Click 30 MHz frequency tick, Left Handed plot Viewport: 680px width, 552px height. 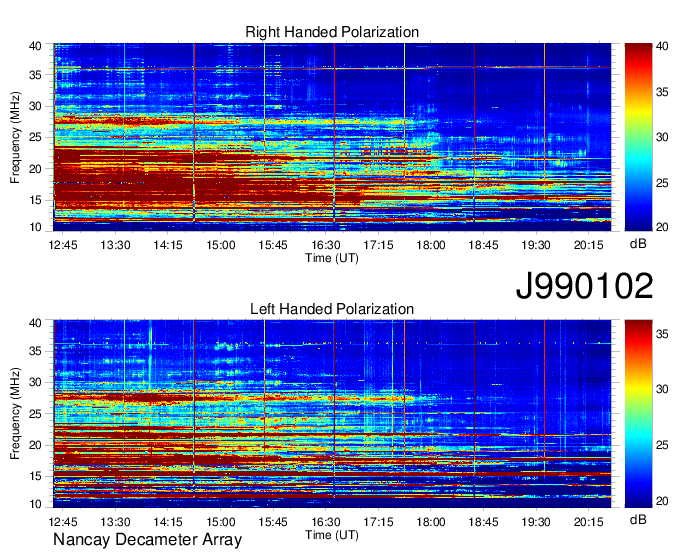click(x=36, y=382)
